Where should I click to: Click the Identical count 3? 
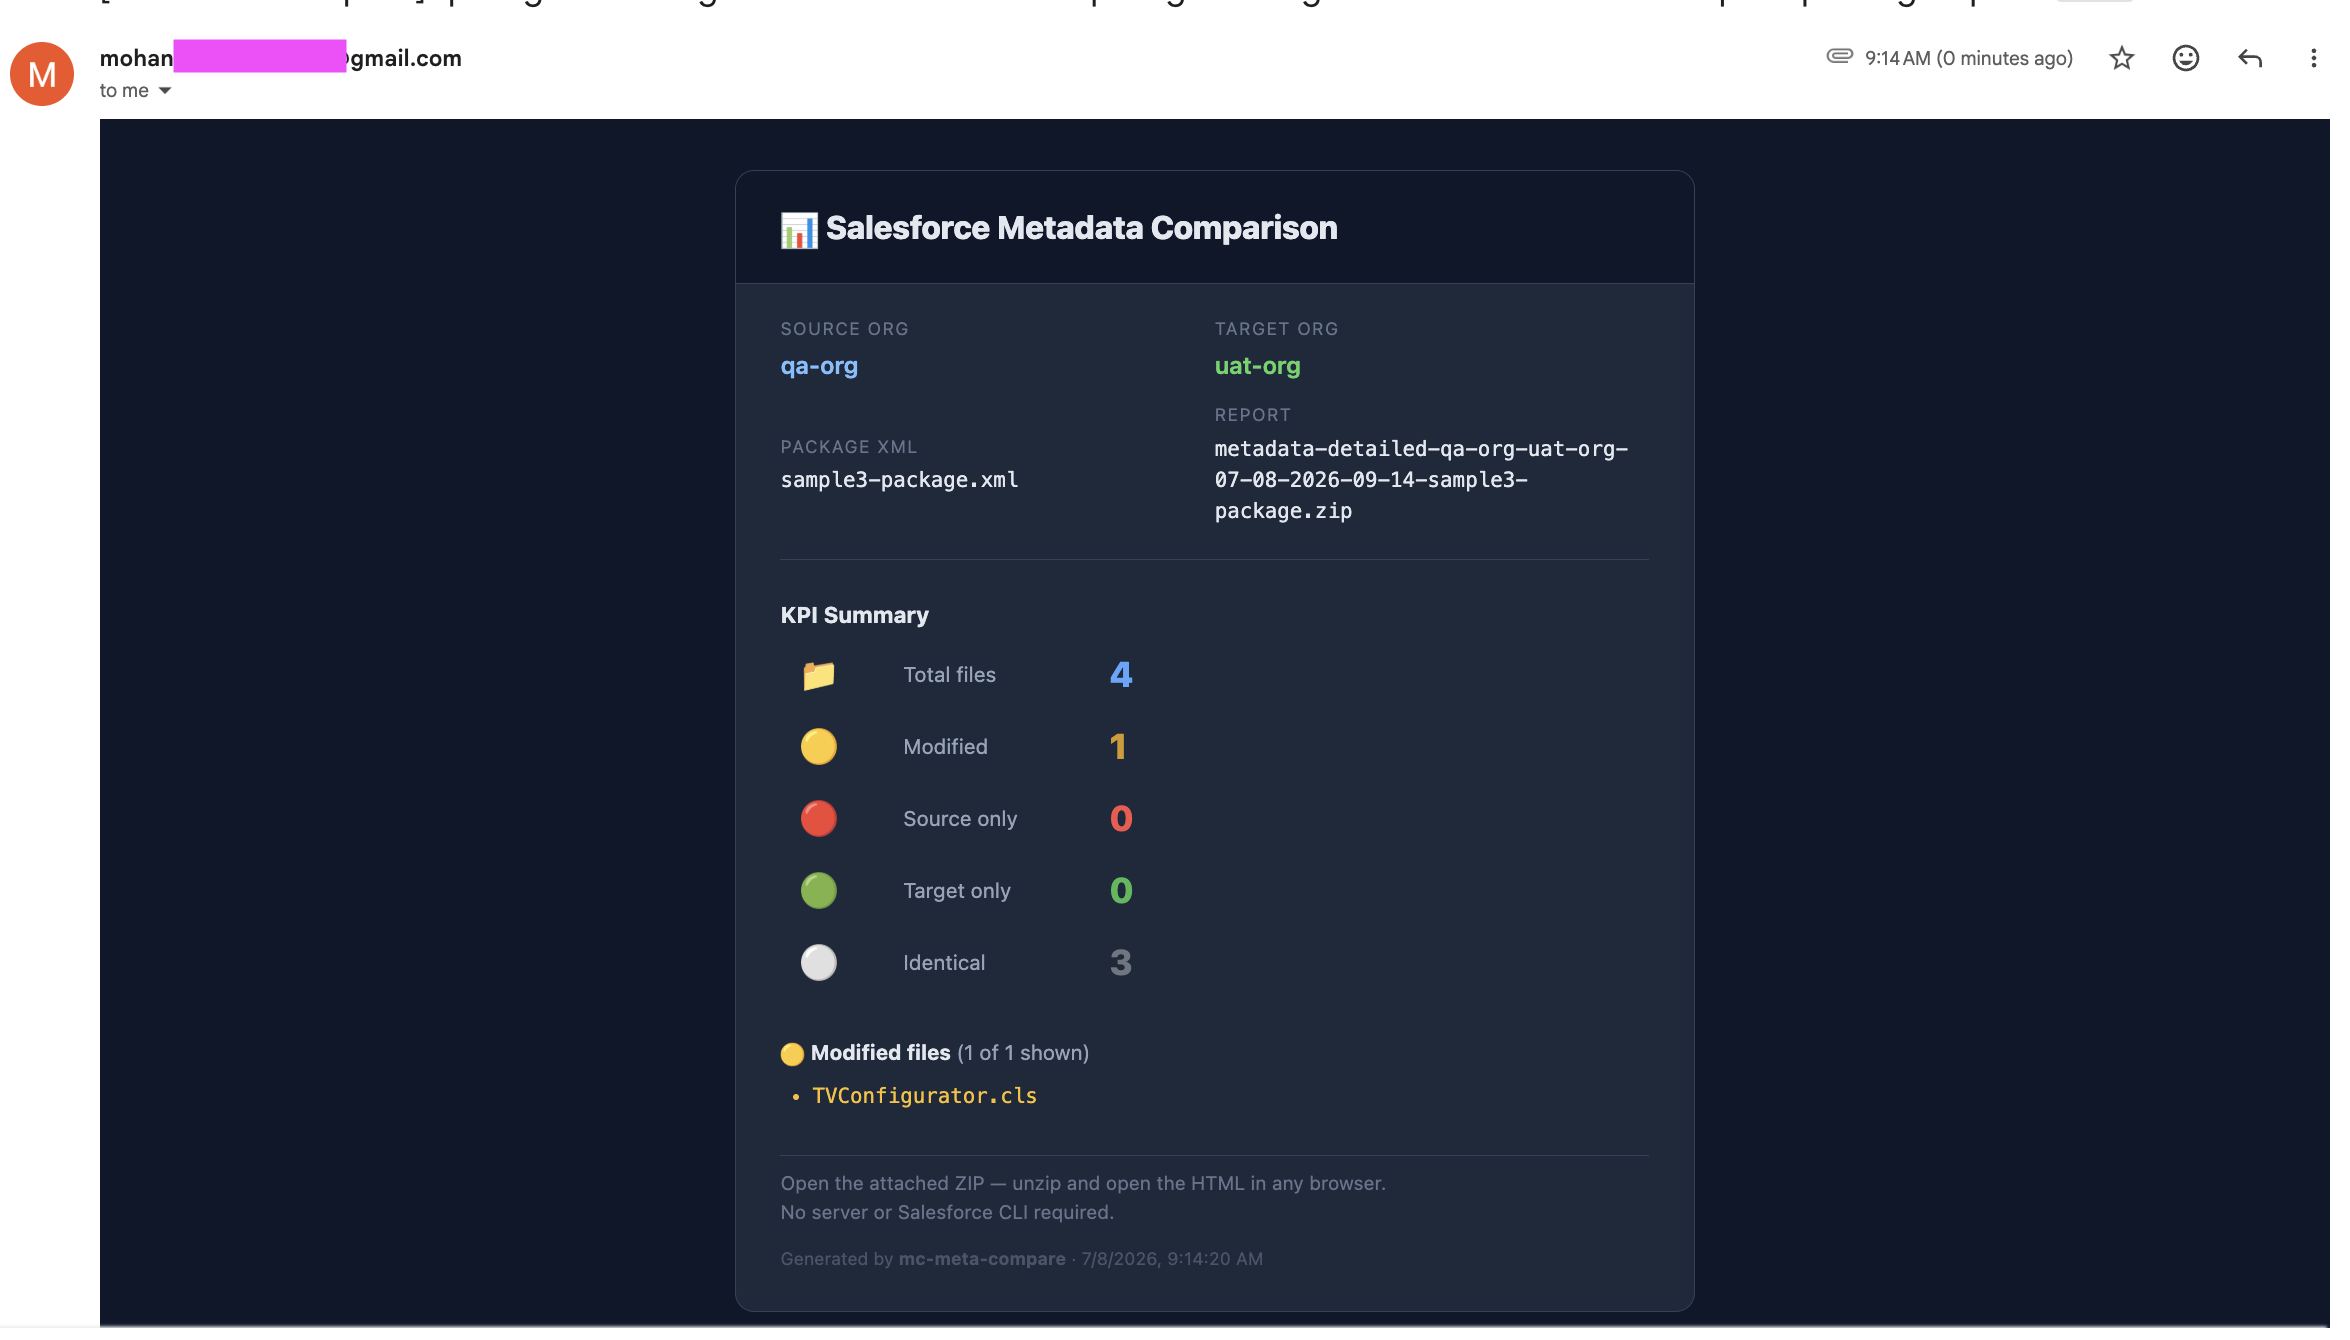coord(1121,963)
